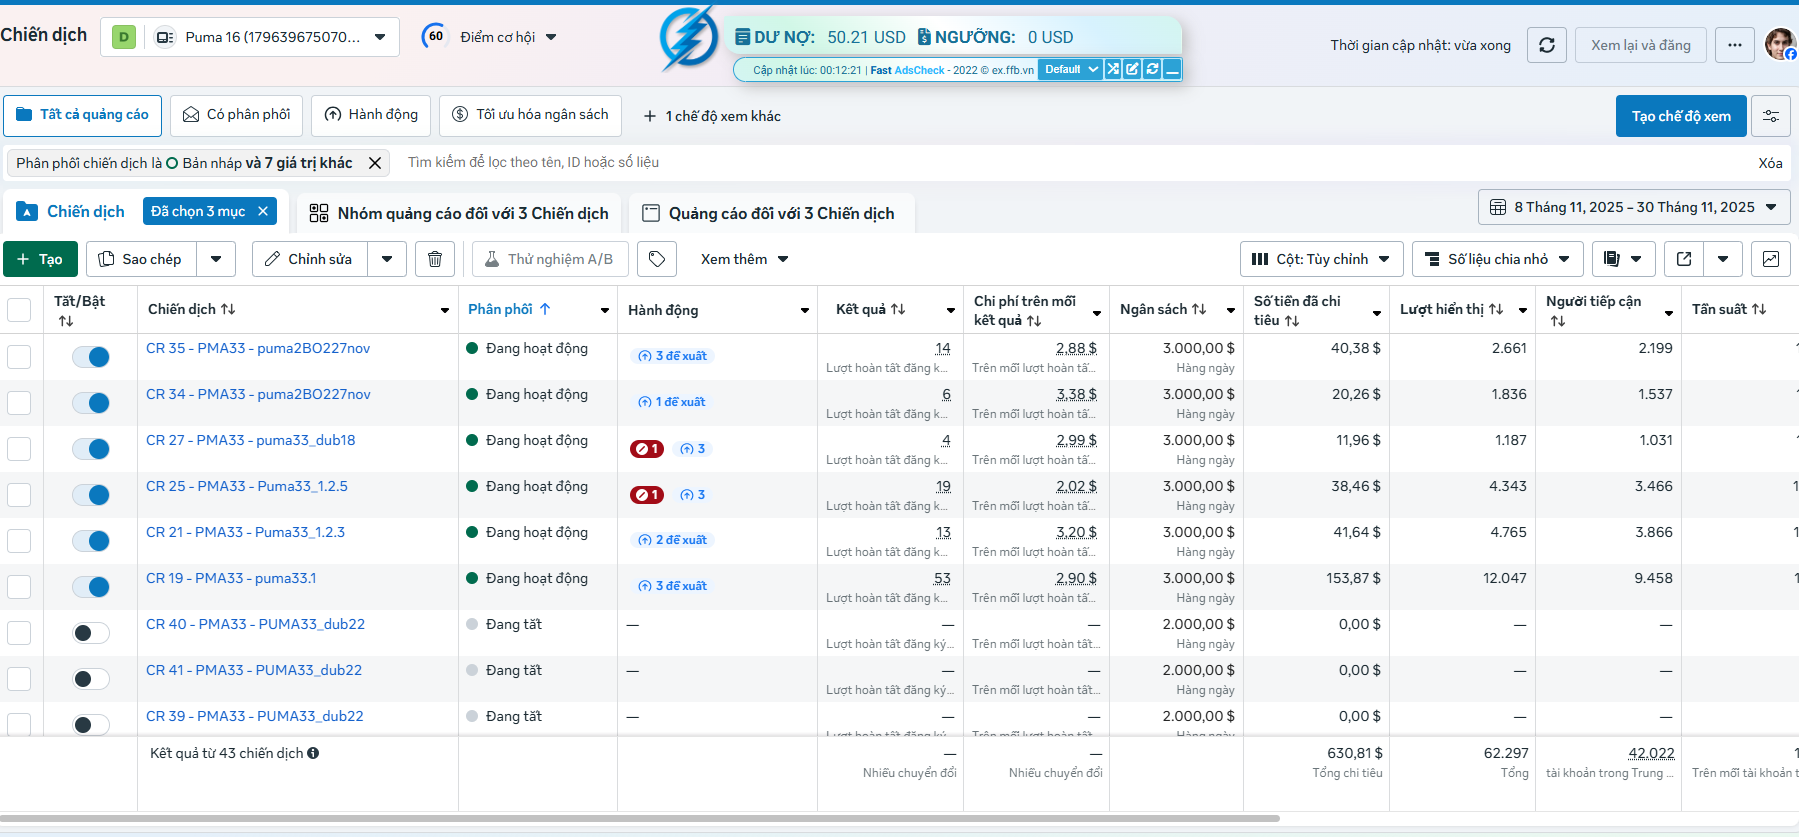Open '3 đề xuất' for CR 19 campaign

tap(672, 586)
